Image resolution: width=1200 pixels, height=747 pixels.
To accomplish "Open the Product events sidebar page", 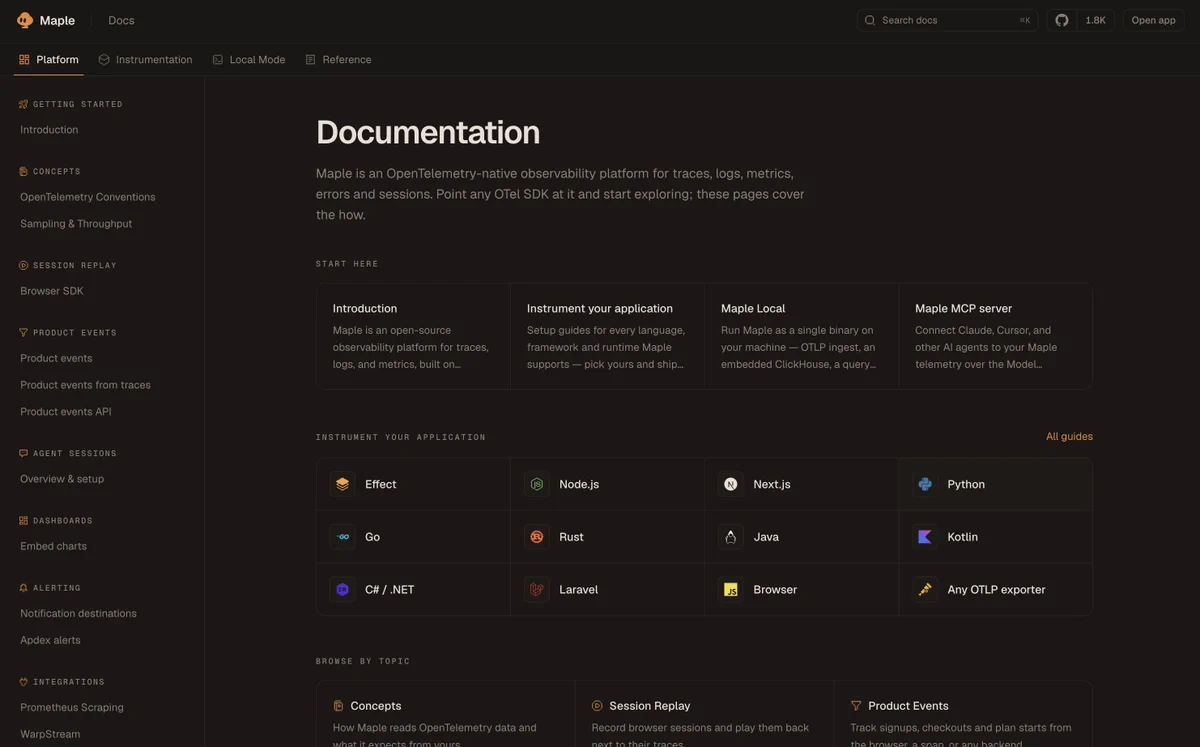I will pos(56,358).
